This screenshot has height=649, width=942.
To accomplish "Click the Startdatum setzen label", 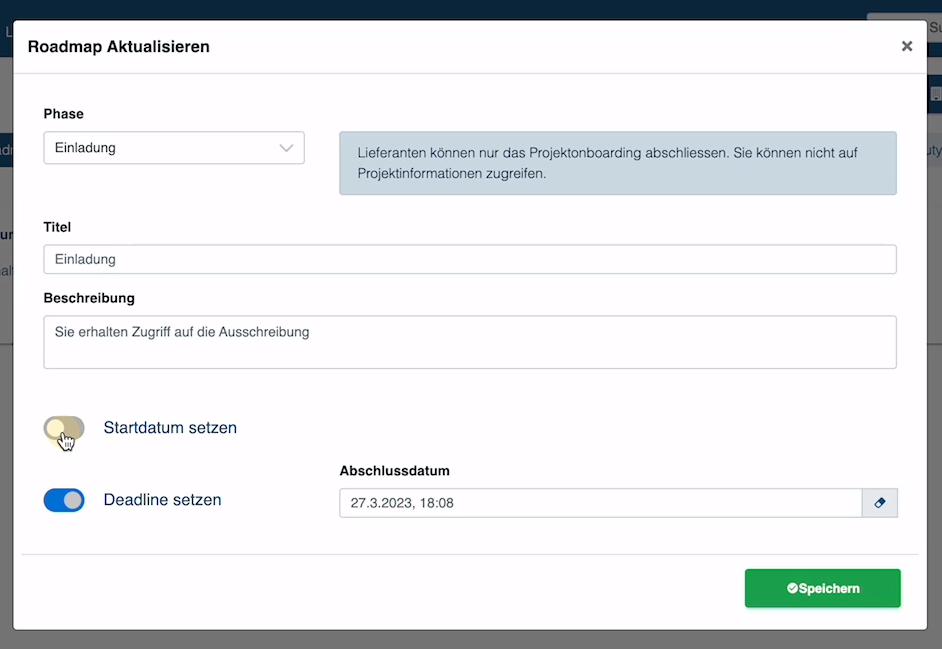I will 170,428.
